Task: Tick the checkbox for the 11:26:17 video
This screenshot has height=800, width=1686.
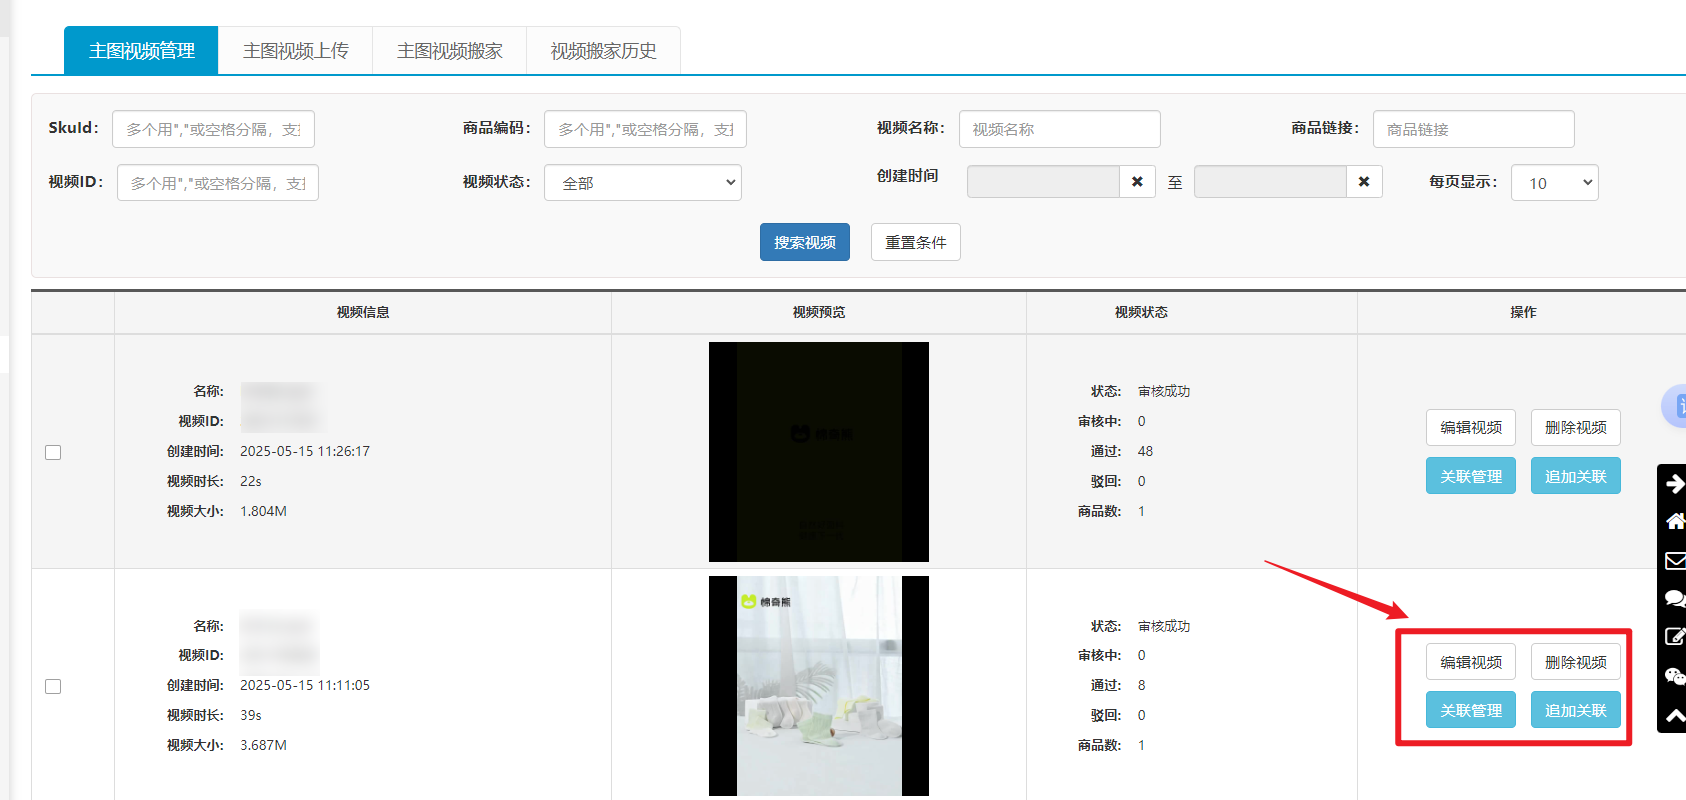Action: coord(53,453)
